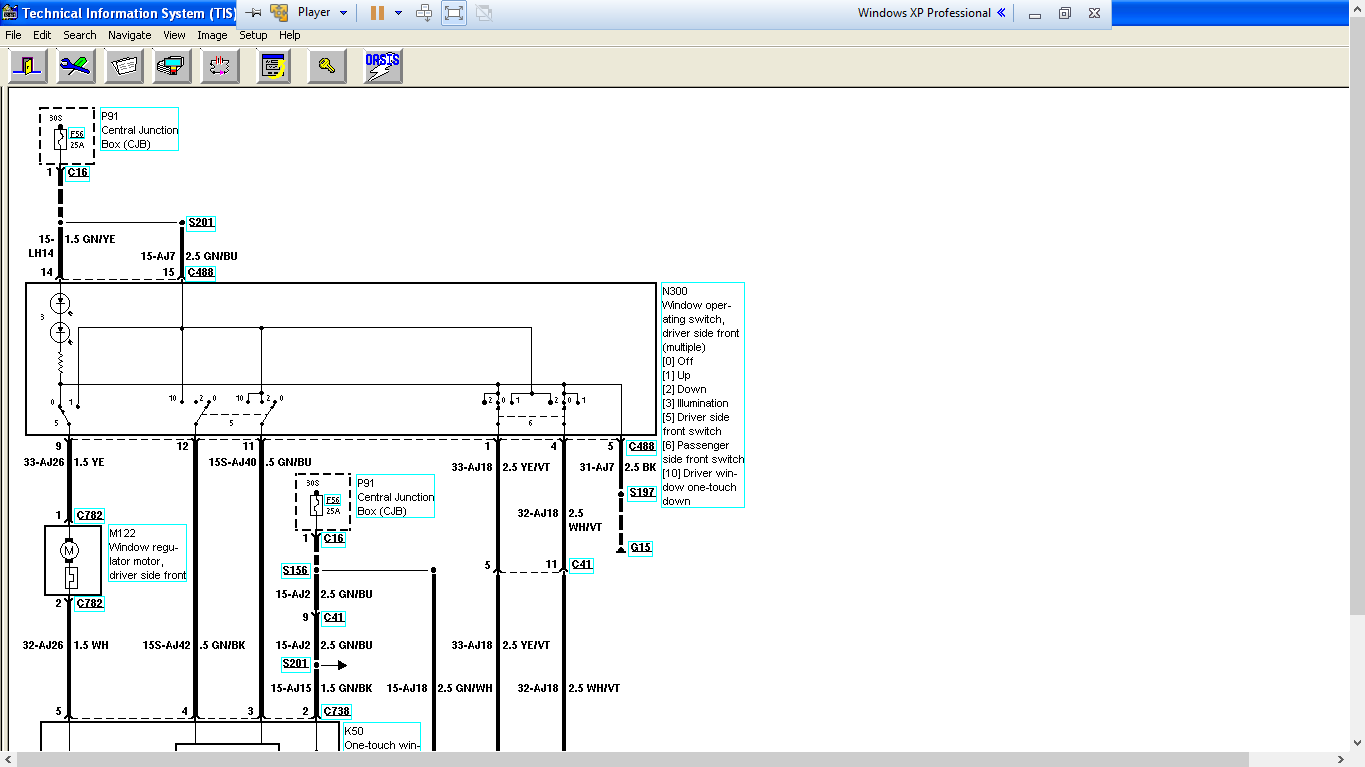
Task: Click C488 connector link beside pin 5
Action: pyautogui.click(x=641, y=447)
